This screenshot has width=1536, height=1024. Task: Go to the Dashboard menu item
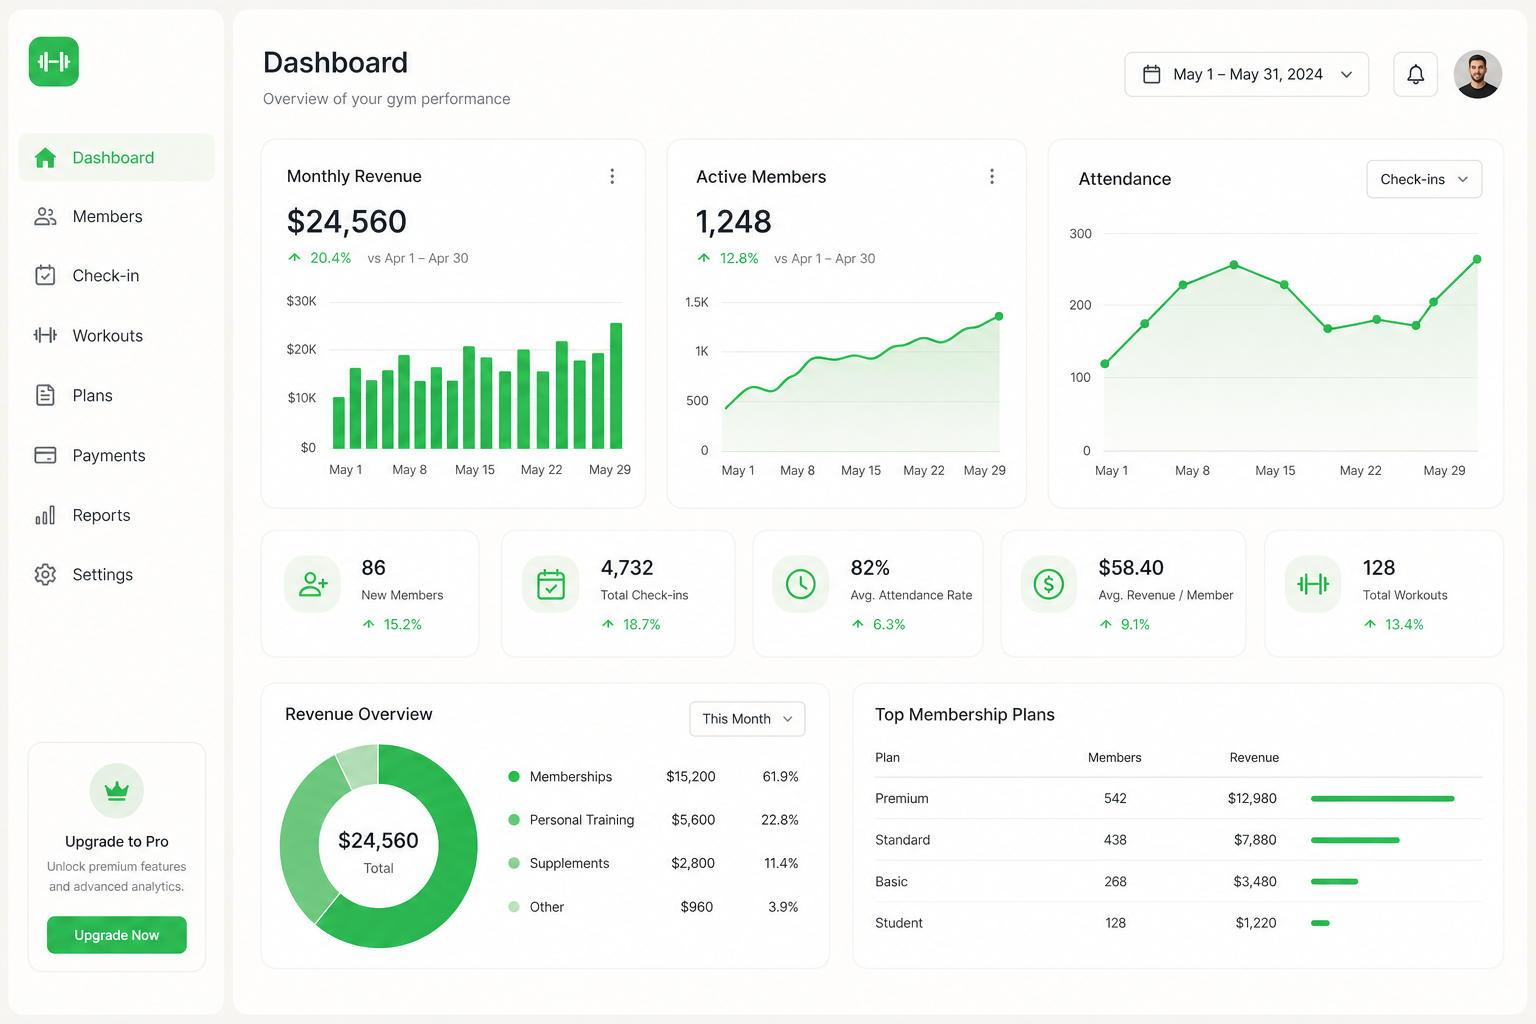(117, 158)
